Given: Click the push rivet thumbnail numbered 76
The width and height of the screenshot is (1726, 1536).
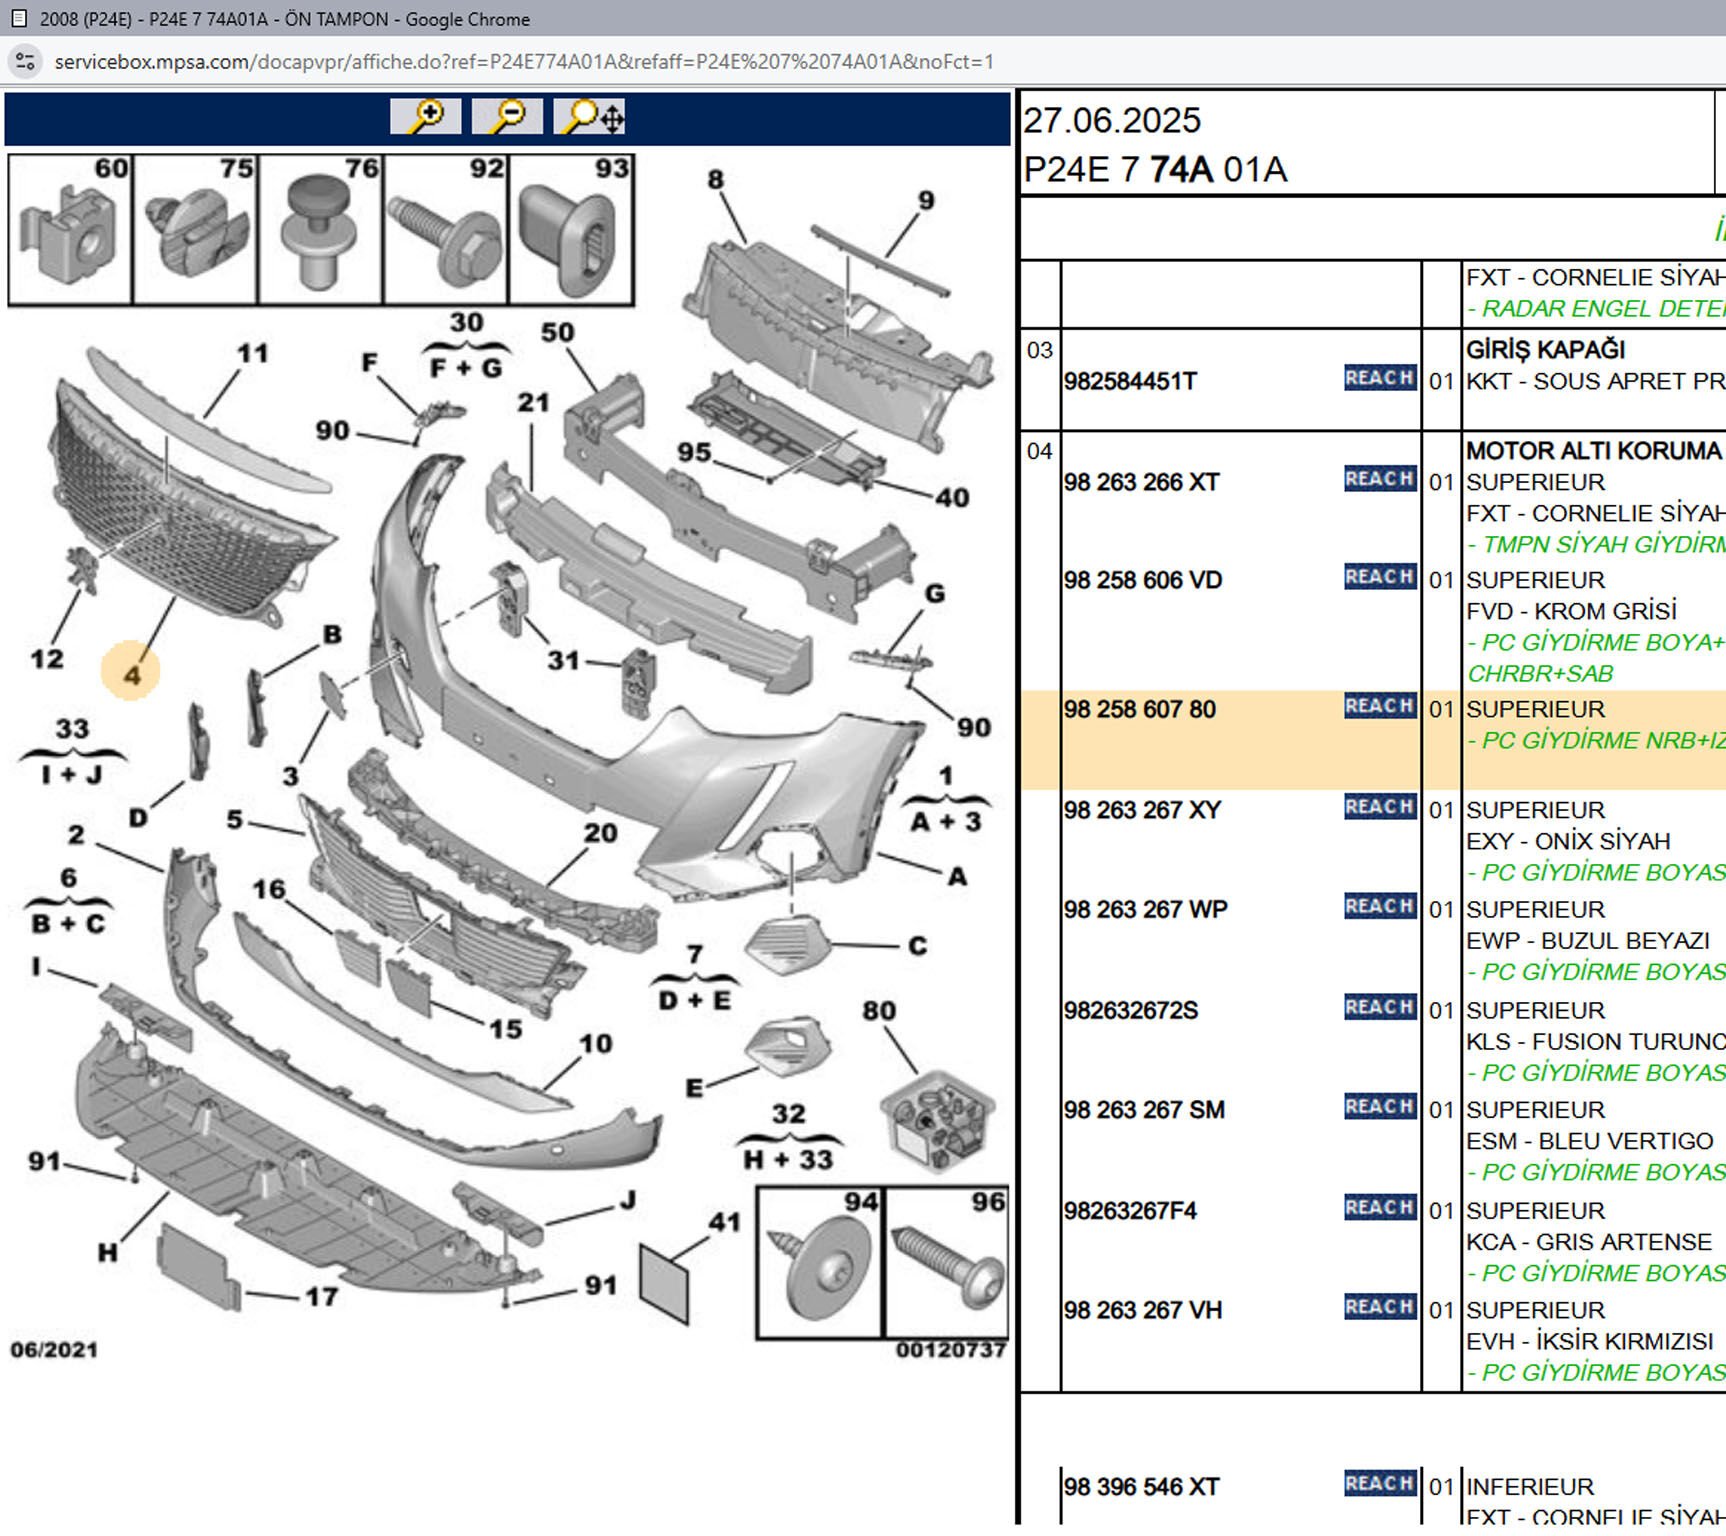Looking at the screenshot, I should pos(320,230).
